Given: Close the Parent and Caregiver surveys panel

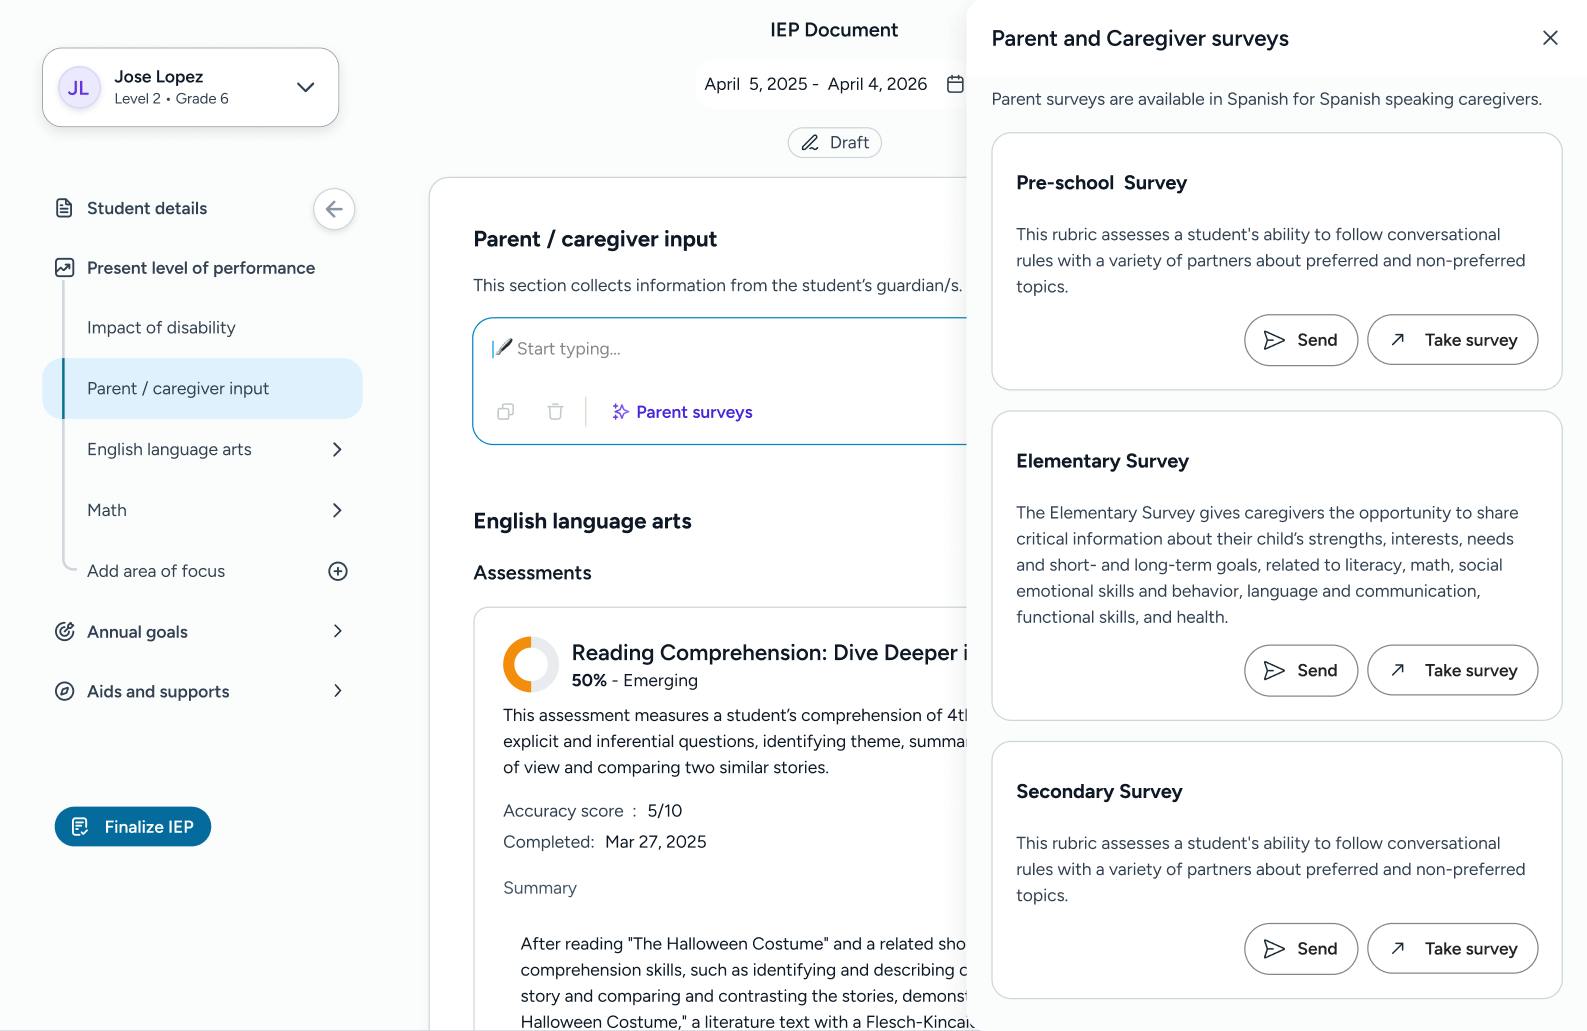Looking at the screenshot, I should tap(1550, 38).
